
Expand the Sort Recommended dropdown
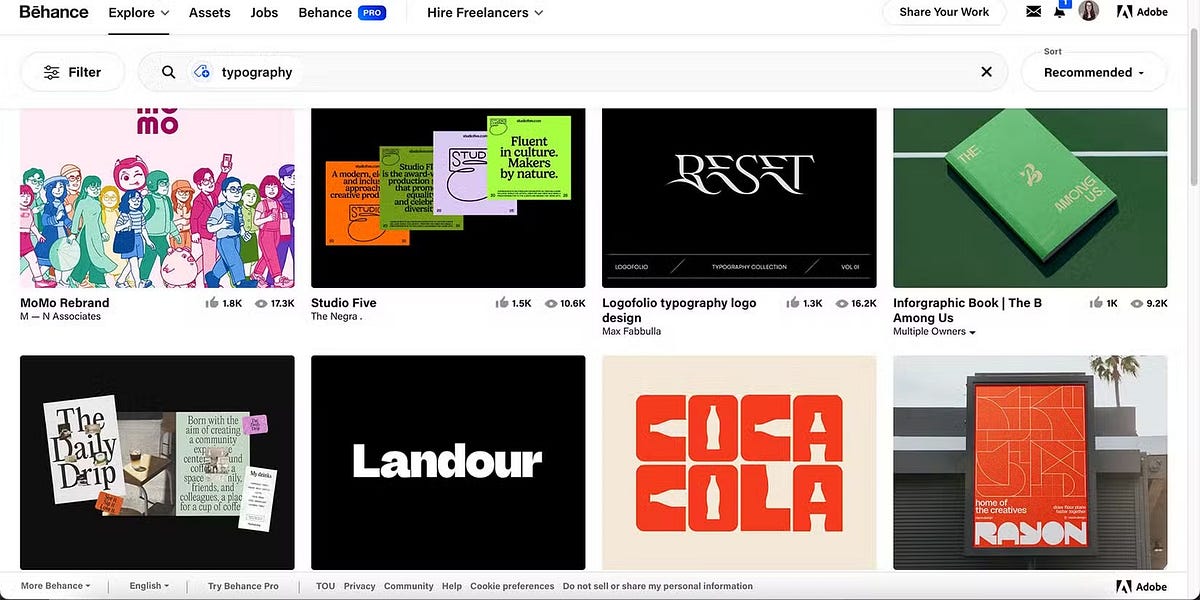tap(1093, 72)
